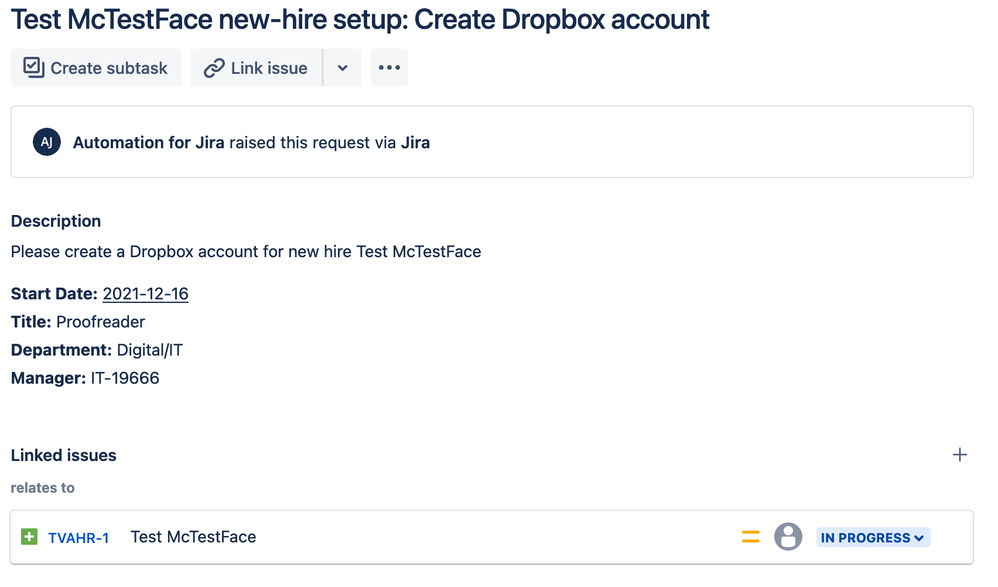
Task: Click the AJ Automation for Jira avatar
Action: (x=47, y=142)
